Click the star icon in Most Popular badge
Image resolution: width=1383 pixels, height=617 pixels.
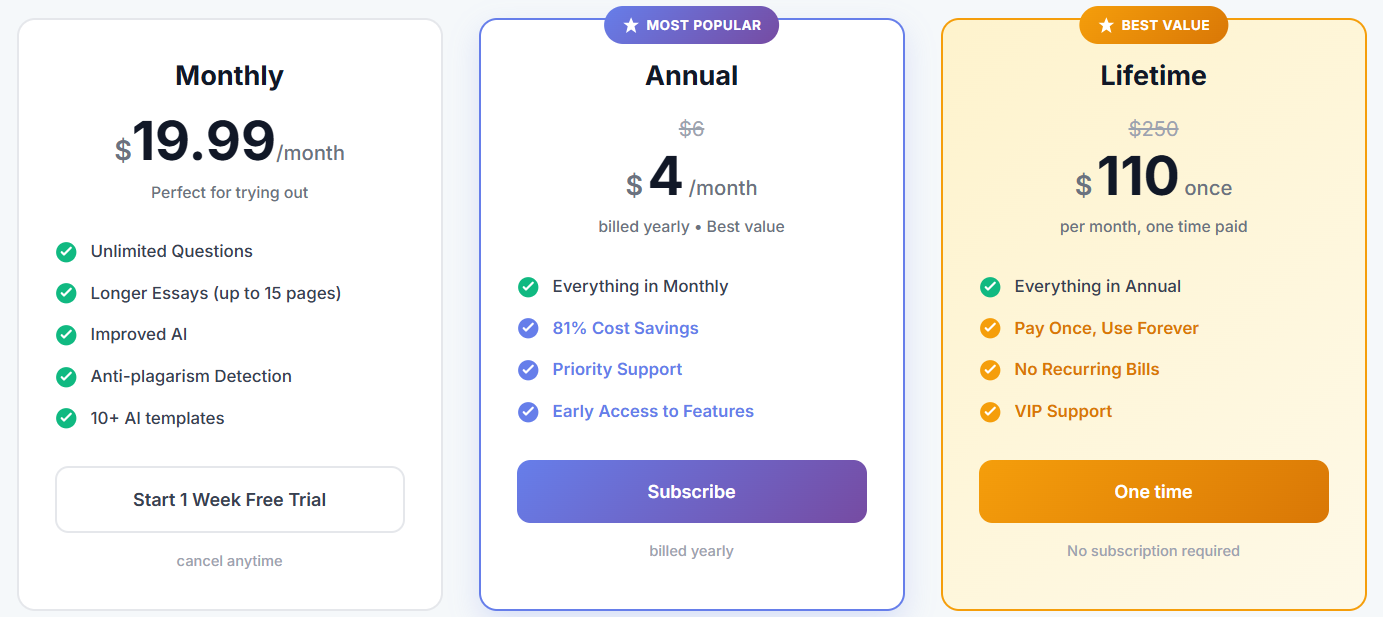click(x=630, y=25)
